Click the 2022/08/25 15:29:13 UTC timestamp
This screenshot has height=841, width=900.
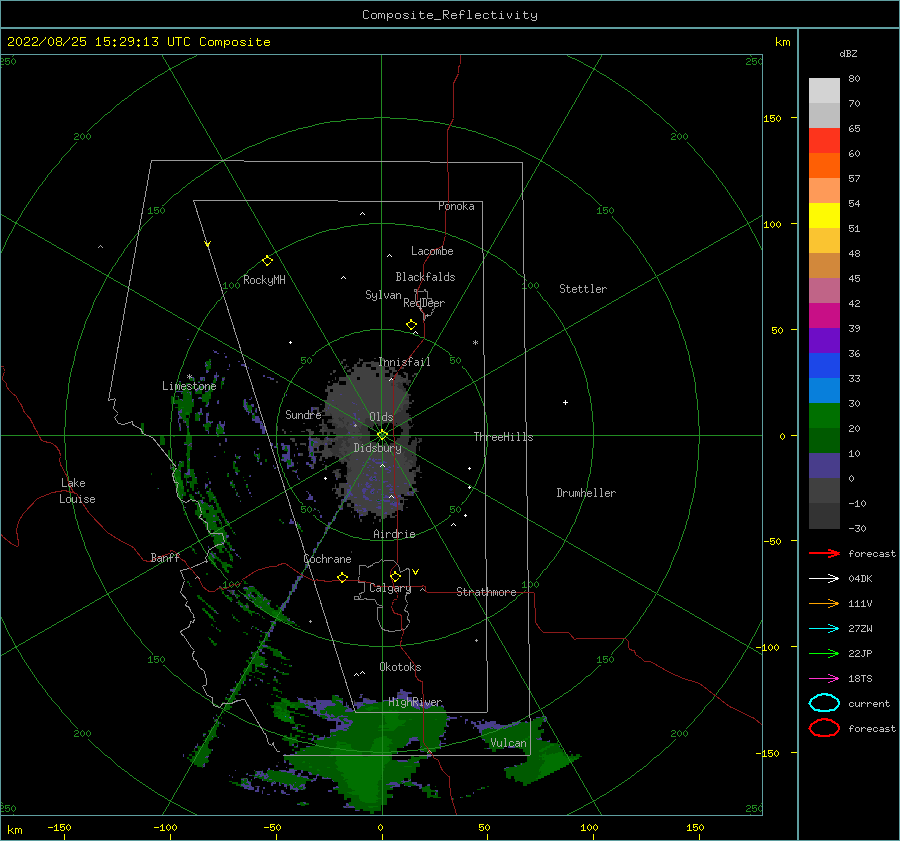tap(99, 42)
